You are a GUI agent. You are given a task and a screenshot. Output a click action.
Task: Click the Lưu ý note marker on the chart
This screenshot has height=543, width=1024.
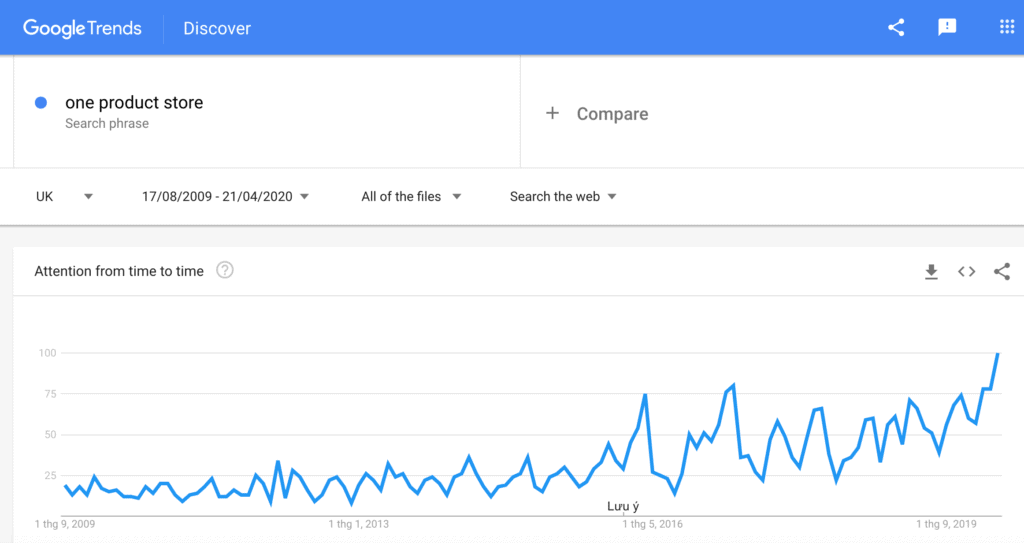[x=623, y=506]
